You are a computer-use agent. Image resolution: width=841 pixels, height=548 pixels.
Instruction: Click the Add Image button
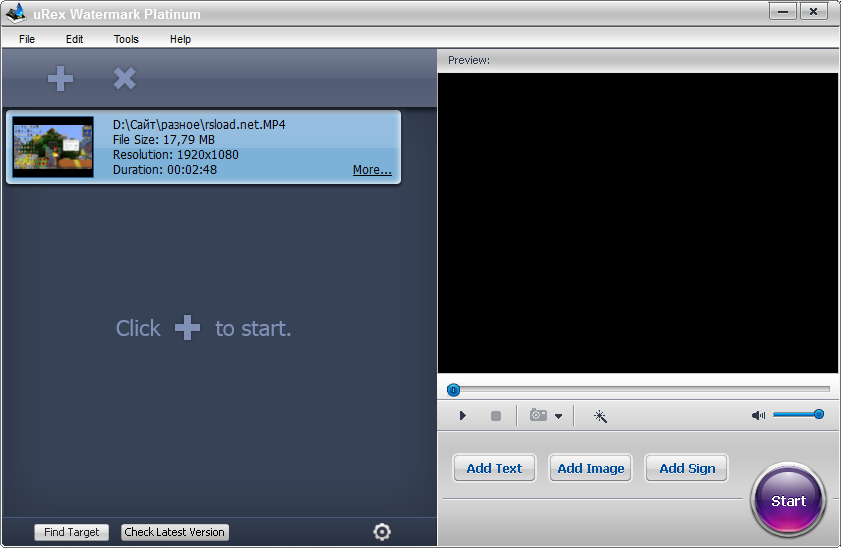pyautogui.click(x=591, y=468)
